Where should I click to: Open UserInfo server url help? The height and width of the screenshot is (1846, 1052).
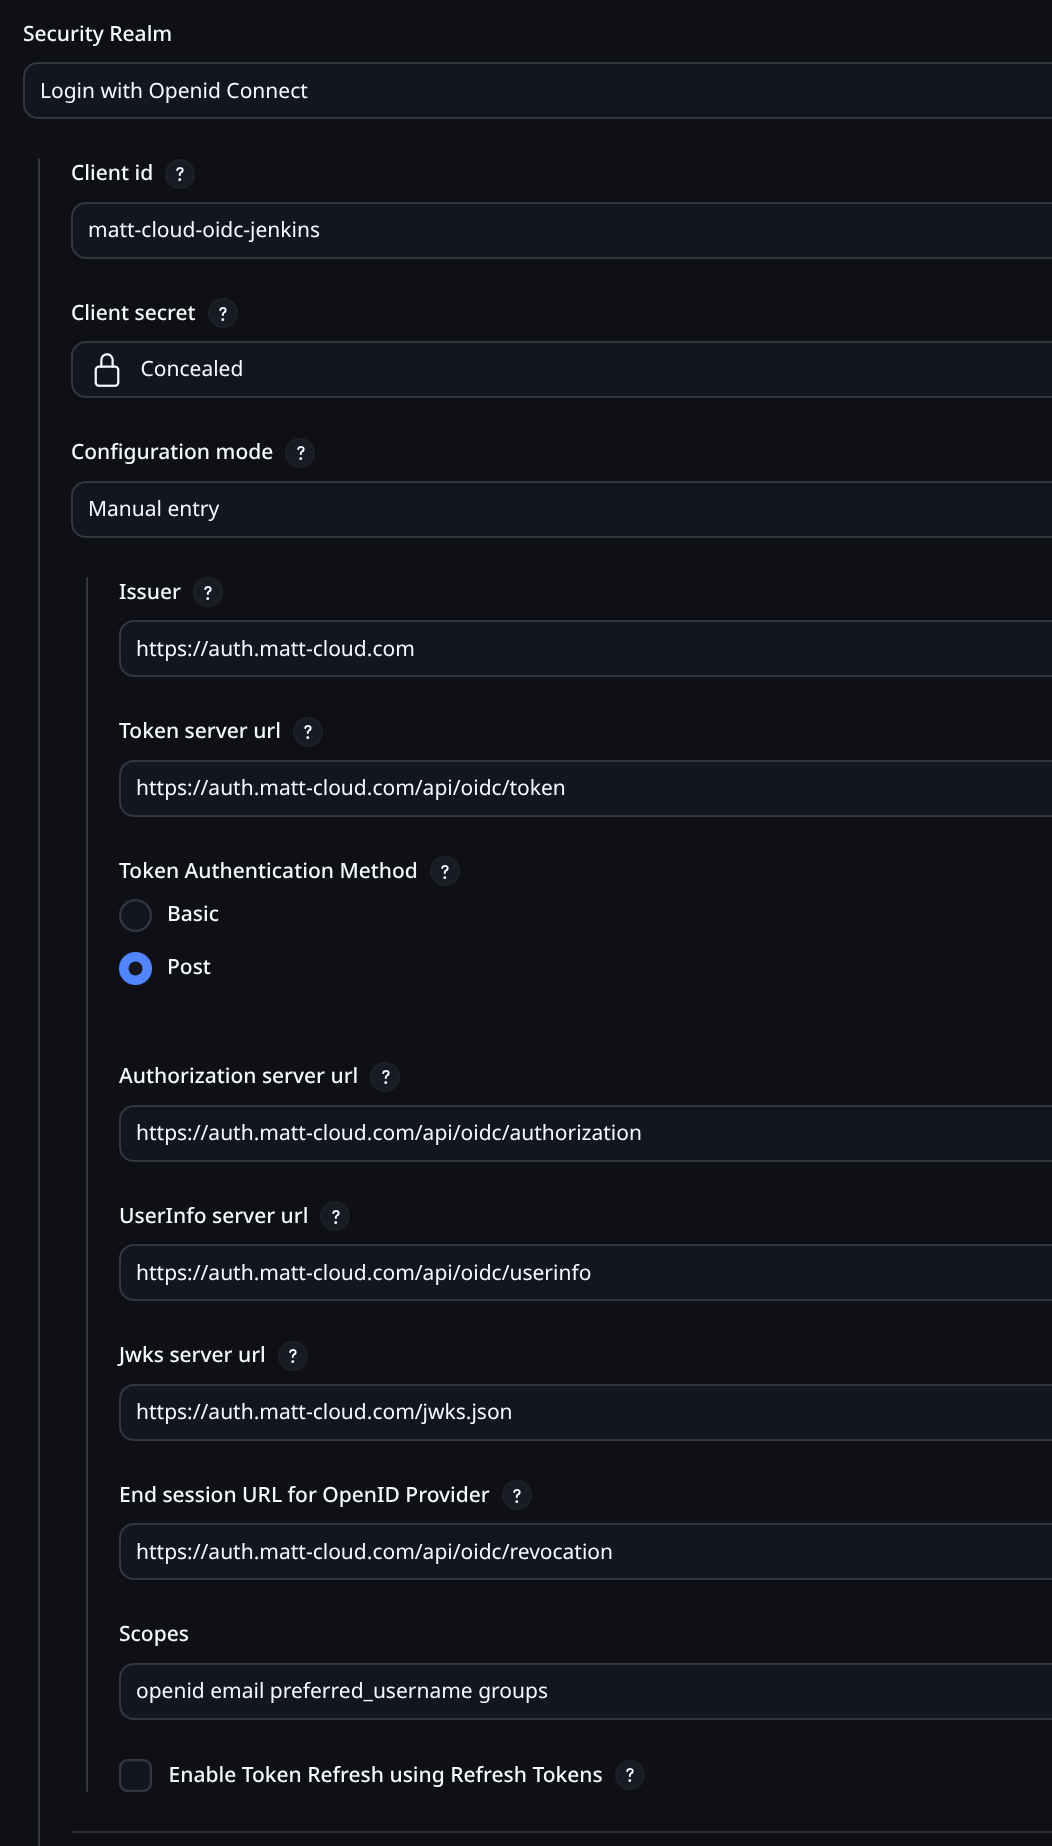[335, 1217]
